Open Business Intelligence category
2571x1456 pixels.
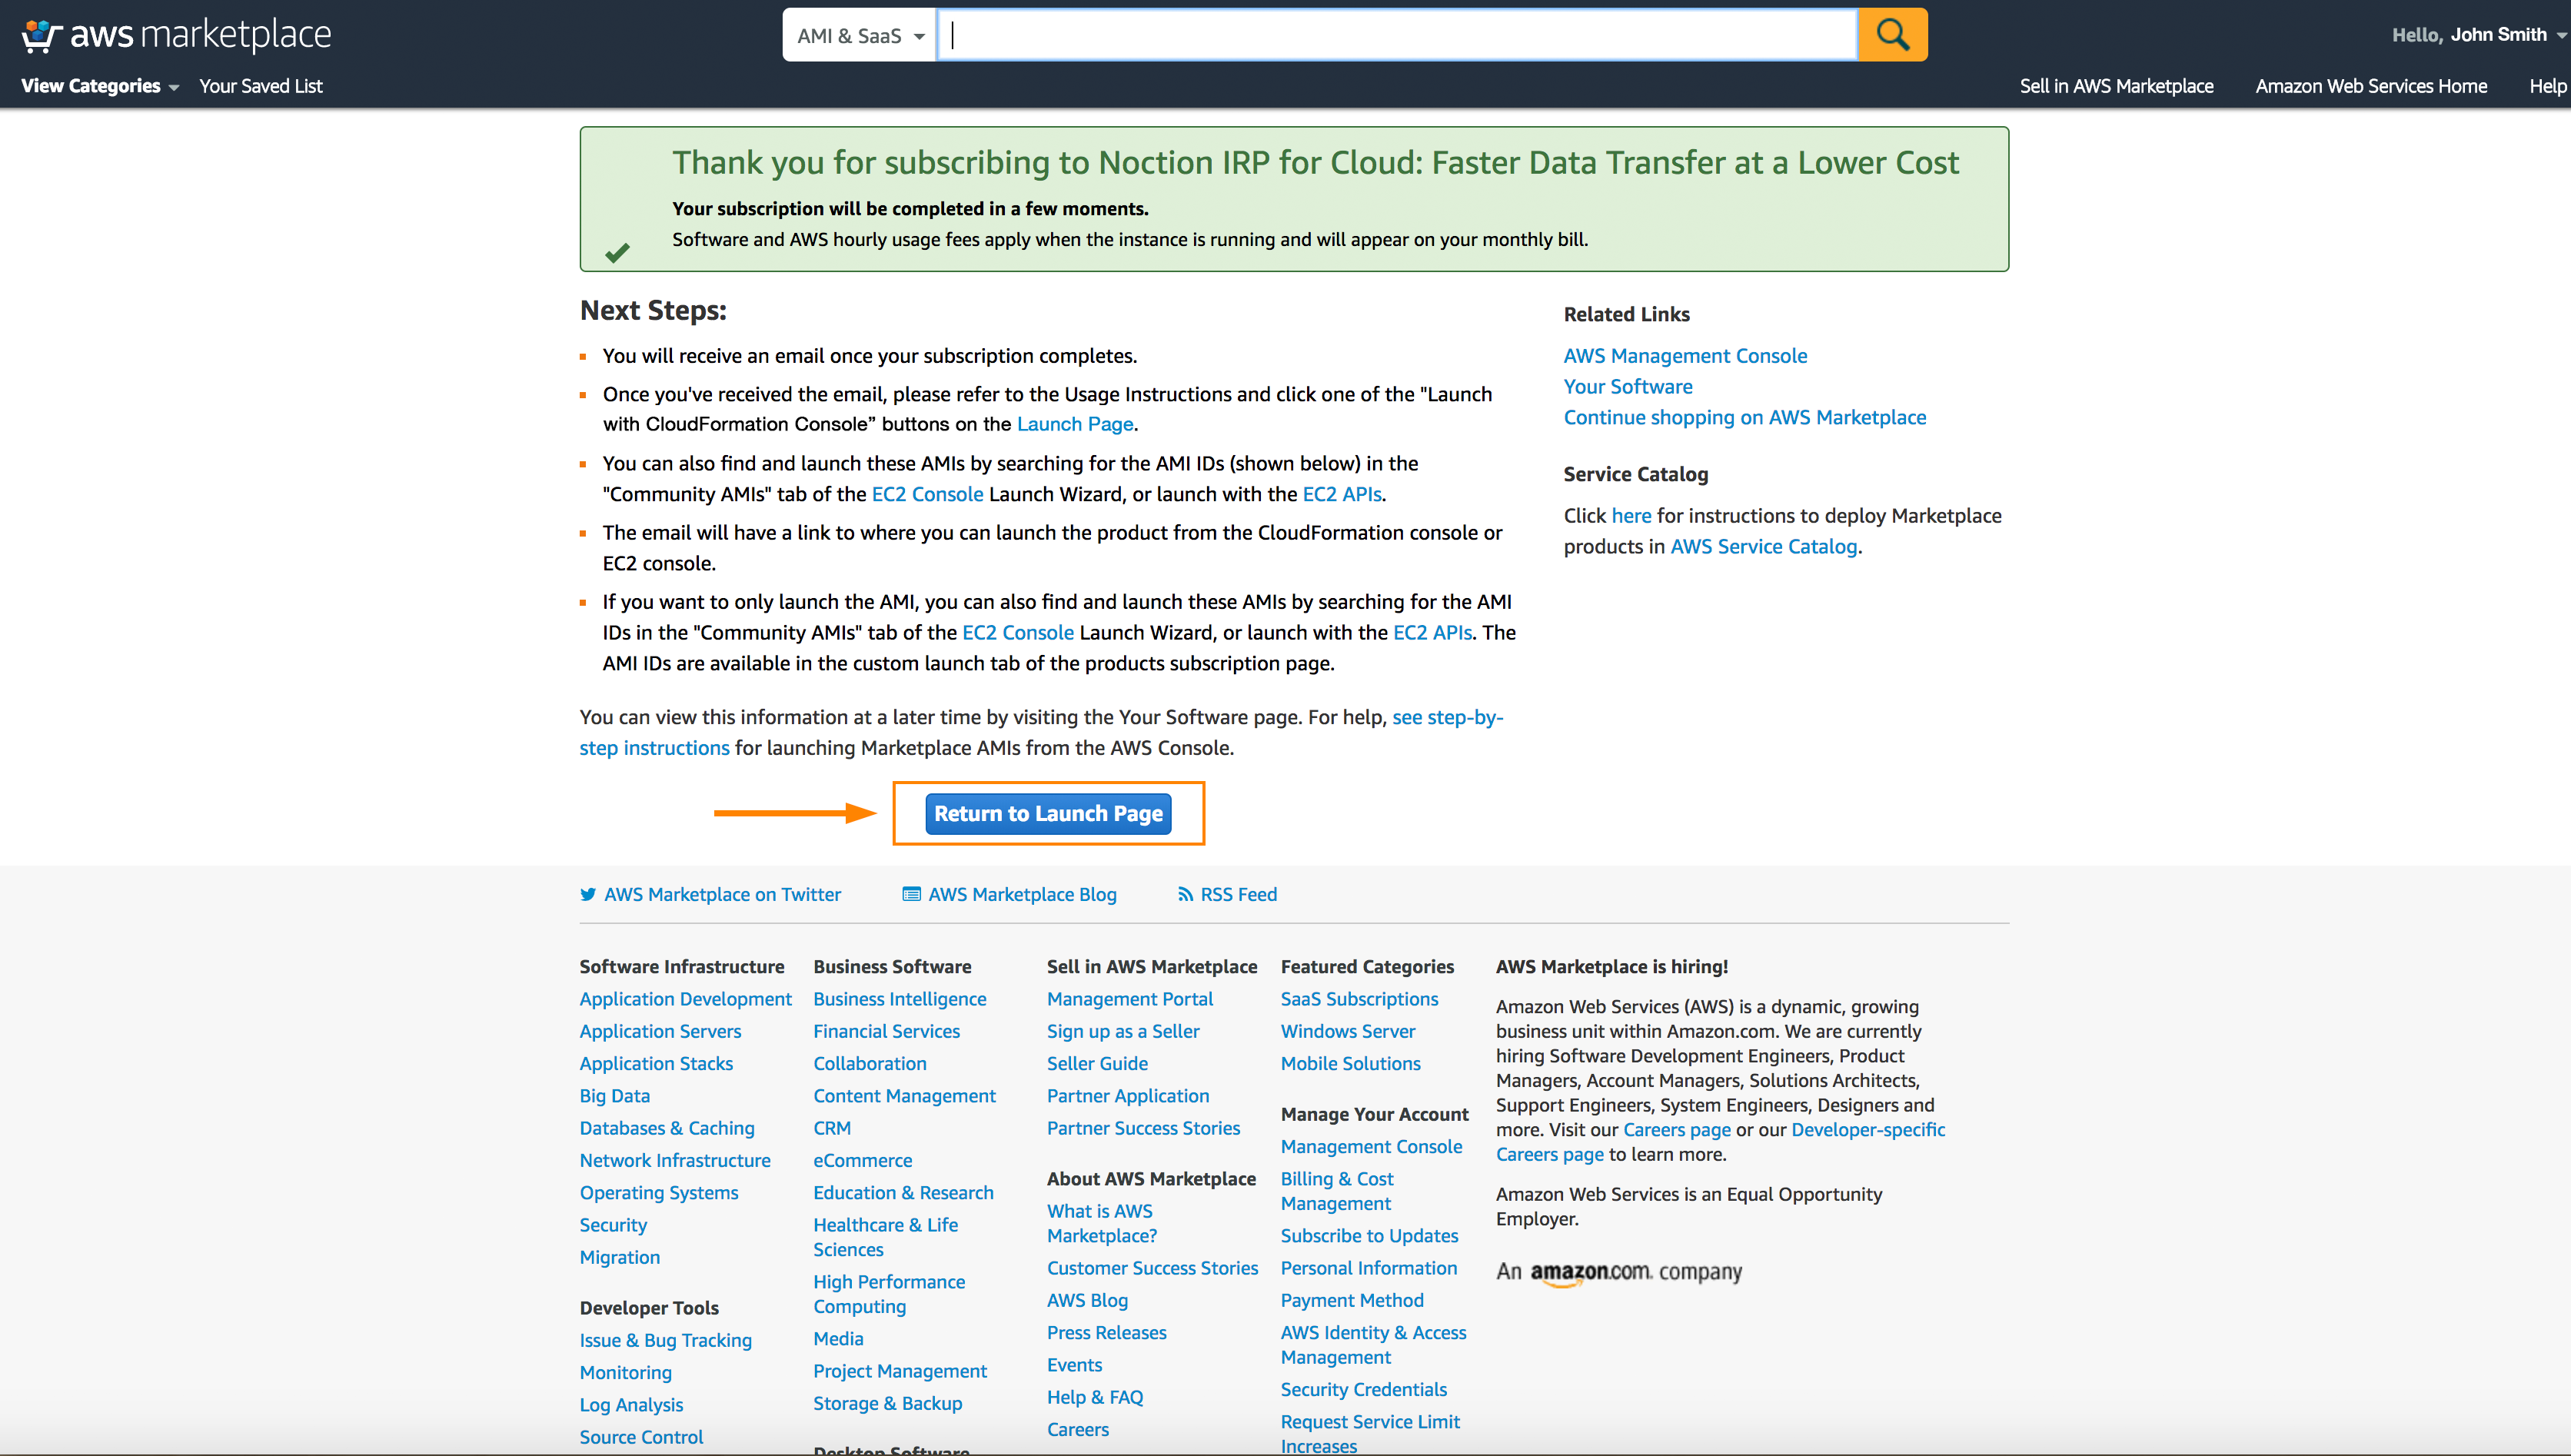click(899, 999)
